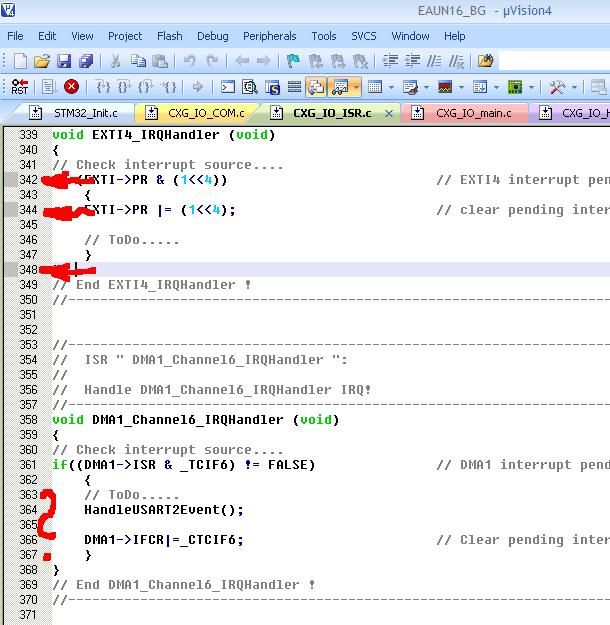Switch to the CXG_IO_main.c tab
The height and width of the screenshot is (625, 610).
pos(464,113)
